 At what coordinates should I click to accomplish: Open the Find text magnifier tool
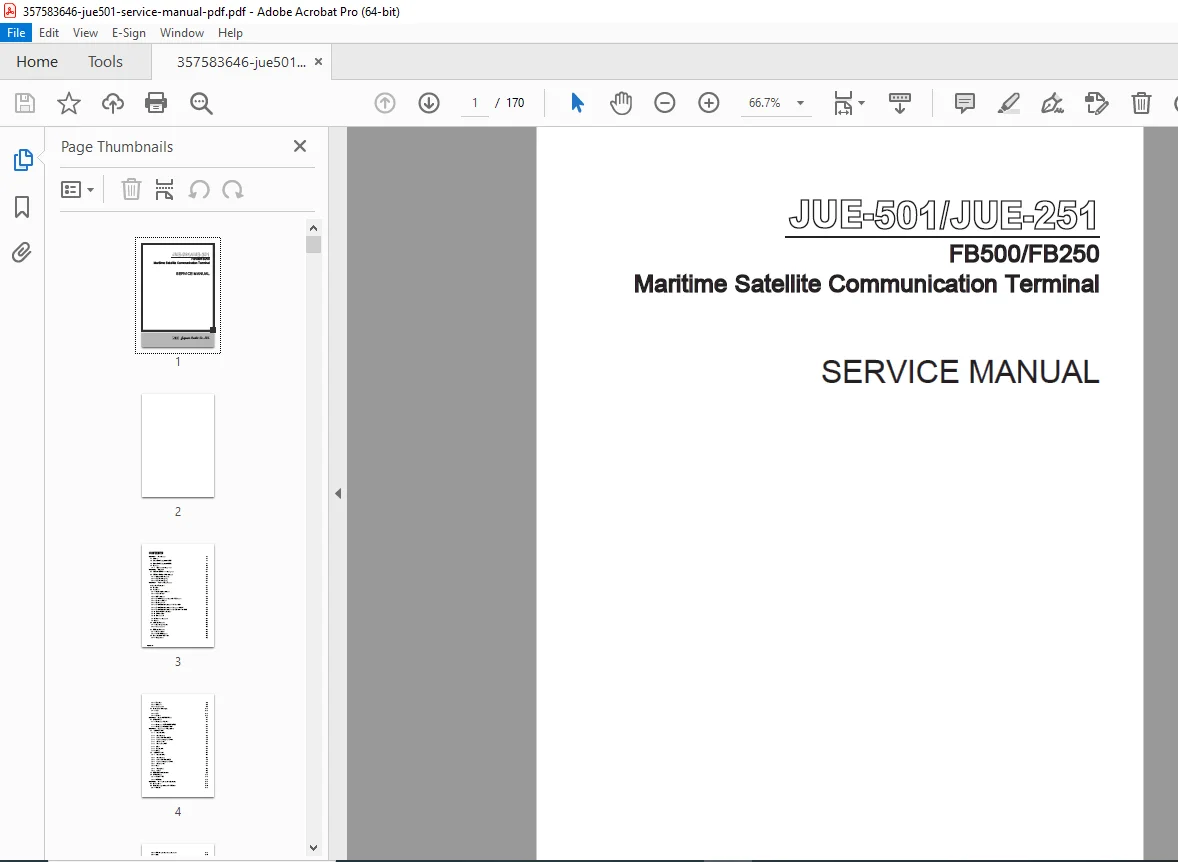pyautogui.click(x=201, y=103)
